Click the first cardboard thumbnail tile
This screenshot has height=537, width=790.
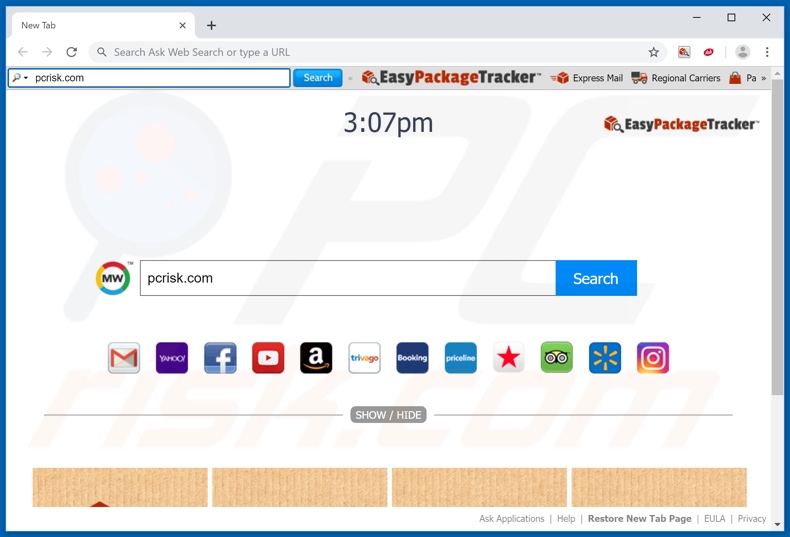click(x=120, y=487)
